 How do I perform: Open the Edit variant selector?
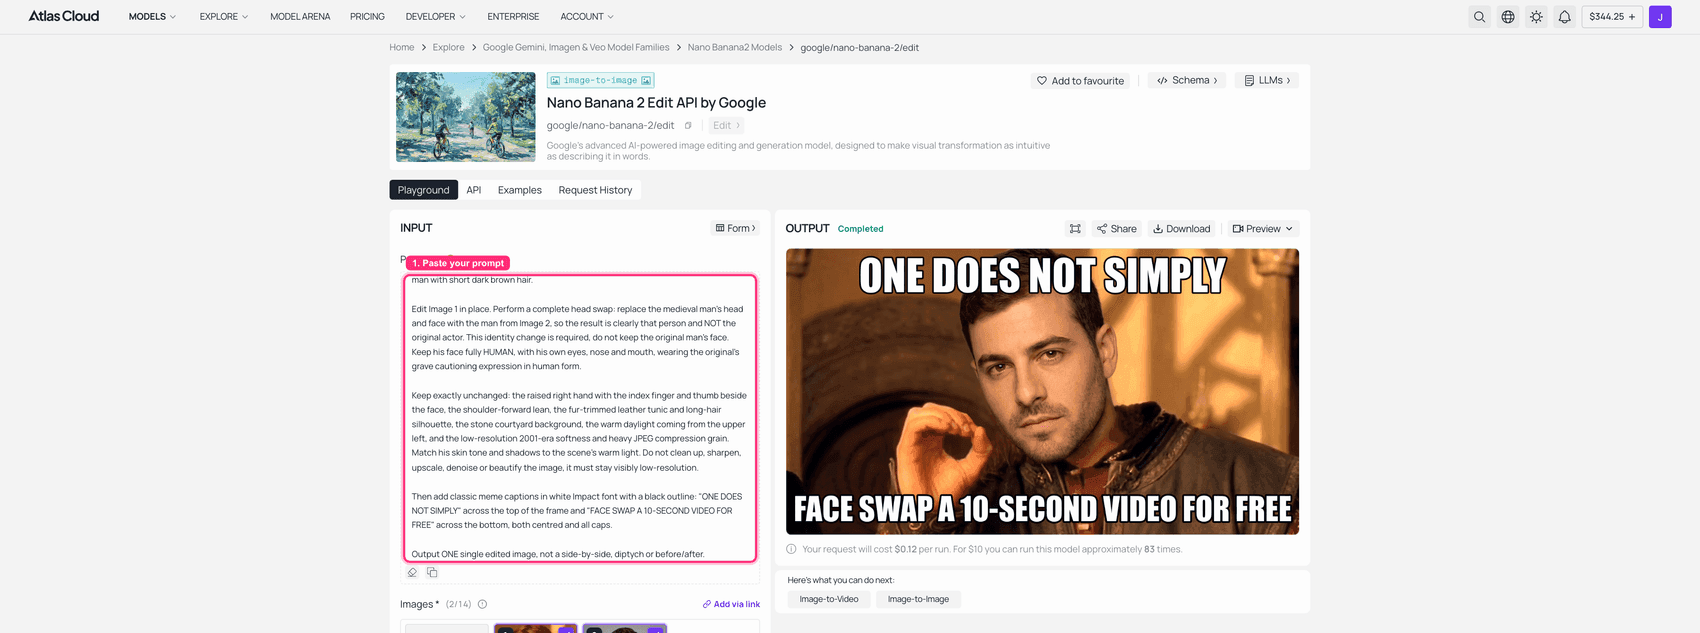[x=726, y=125]
